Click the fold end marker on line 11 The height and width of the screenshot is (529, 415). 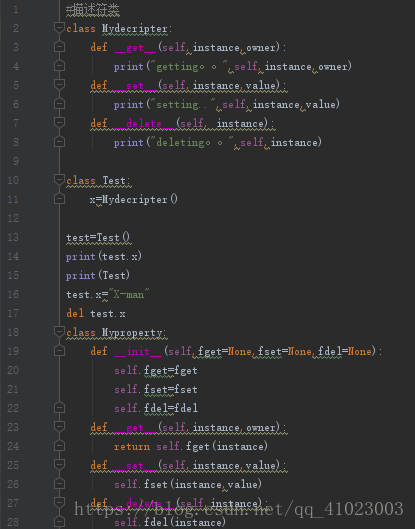tap(59, 199)
